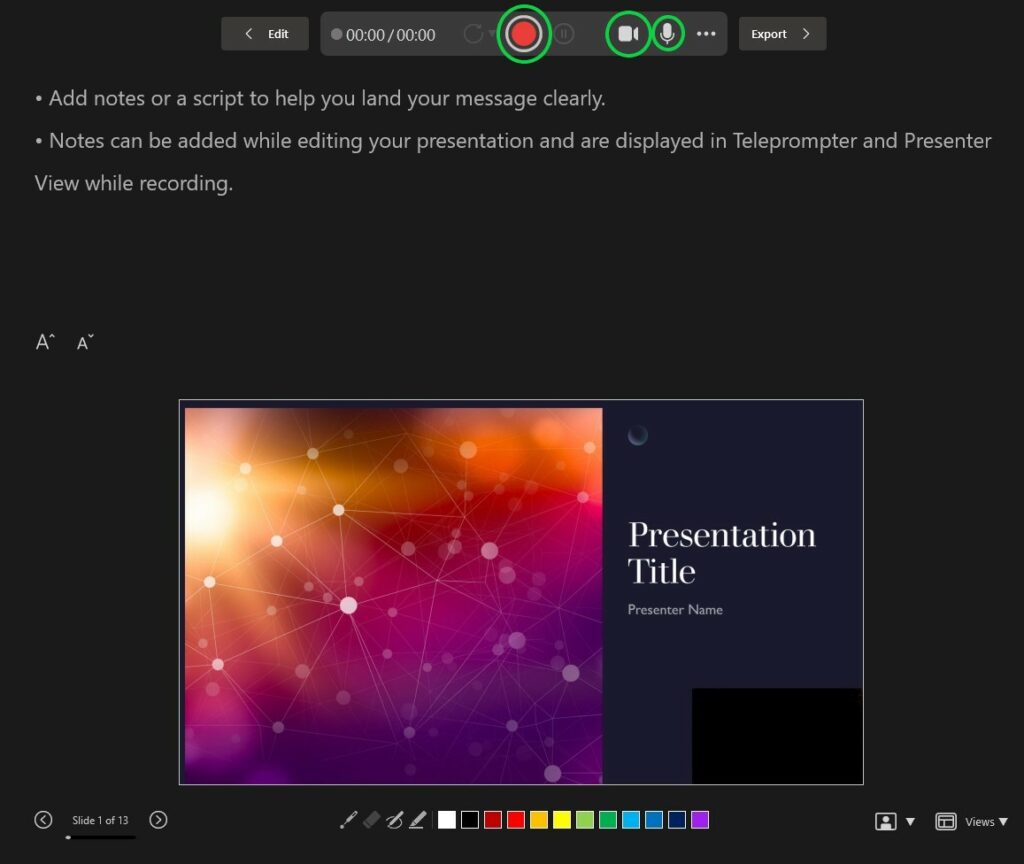1024x864 pixels.
Task: Select the highlighter tool
Action: click(x=418, y=820)
